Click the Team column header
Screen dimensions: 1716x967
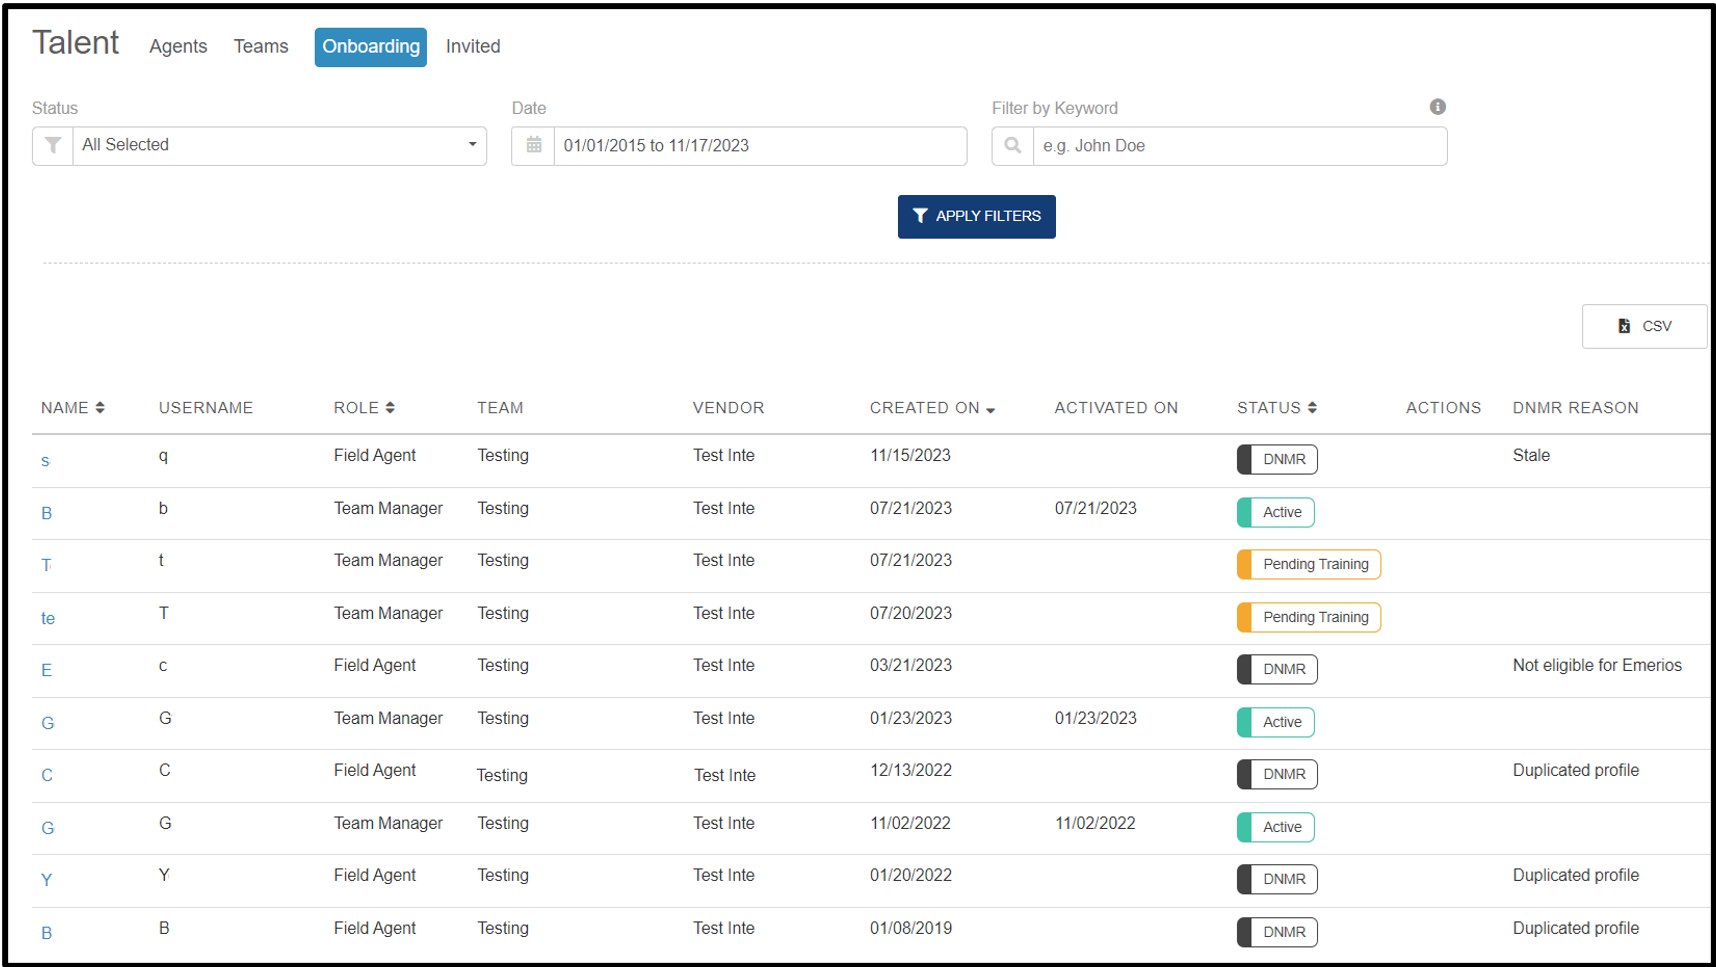click(x=500, y=408)
